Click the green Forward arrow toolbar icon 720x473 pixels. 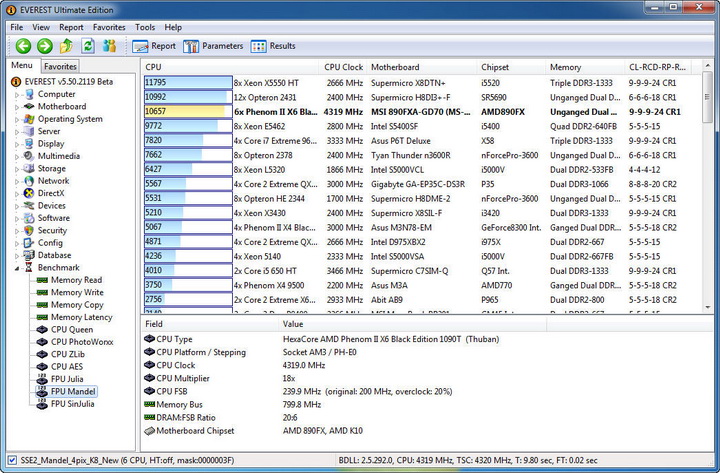pyautogui.click(x=45, y=46)
